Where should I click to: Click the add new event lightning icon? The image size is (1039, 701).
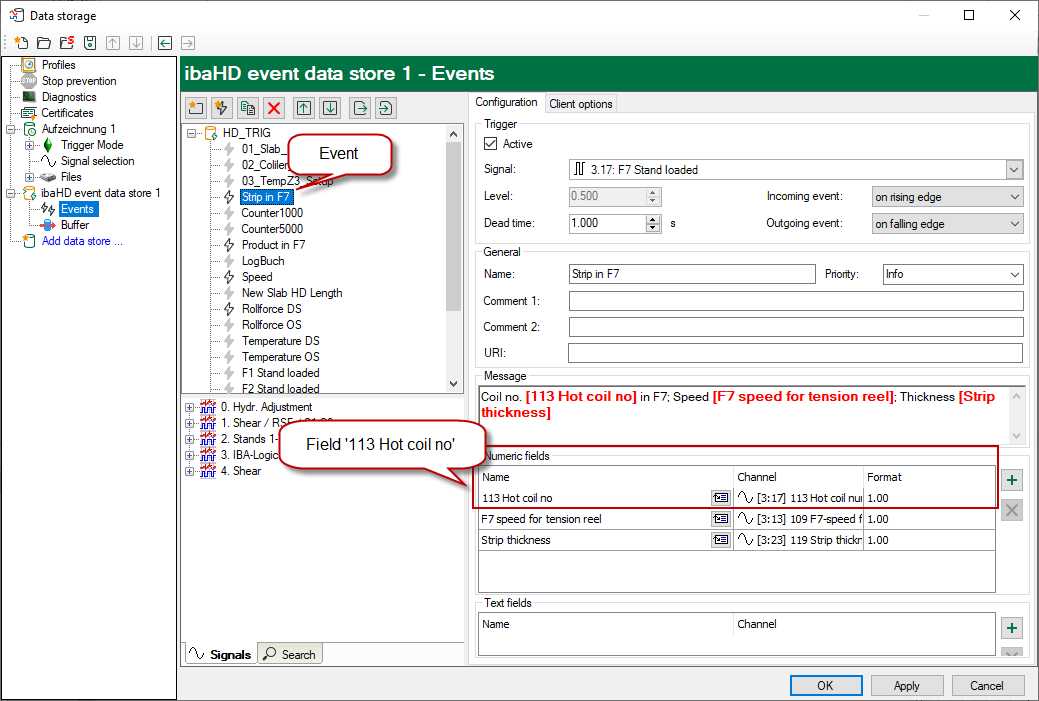tap(221, 108)
